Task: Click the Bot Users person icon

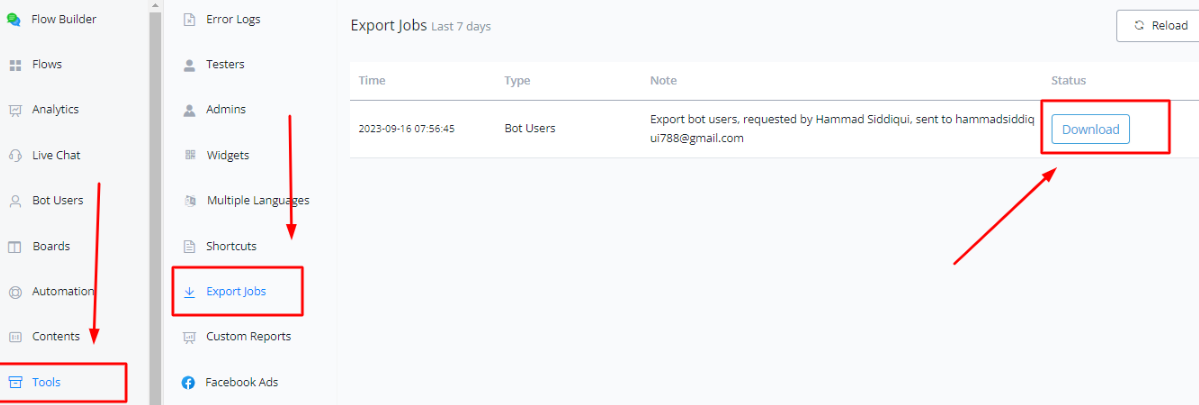Action: [15, 201]
